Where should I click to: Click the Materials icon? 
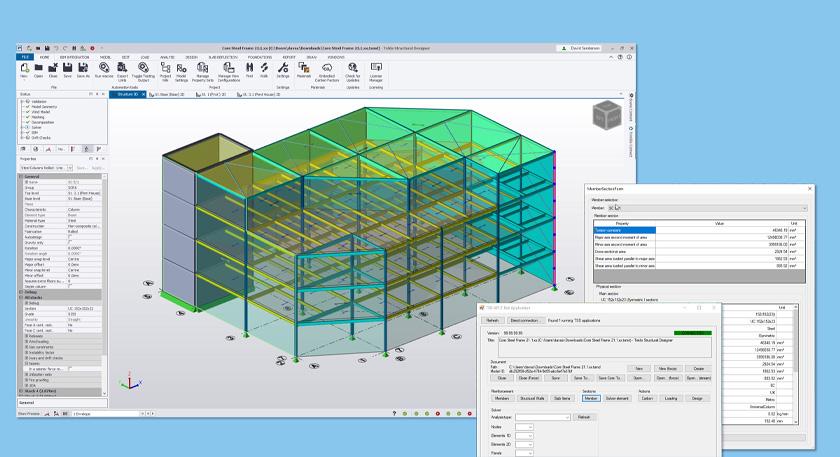point(304,67)
